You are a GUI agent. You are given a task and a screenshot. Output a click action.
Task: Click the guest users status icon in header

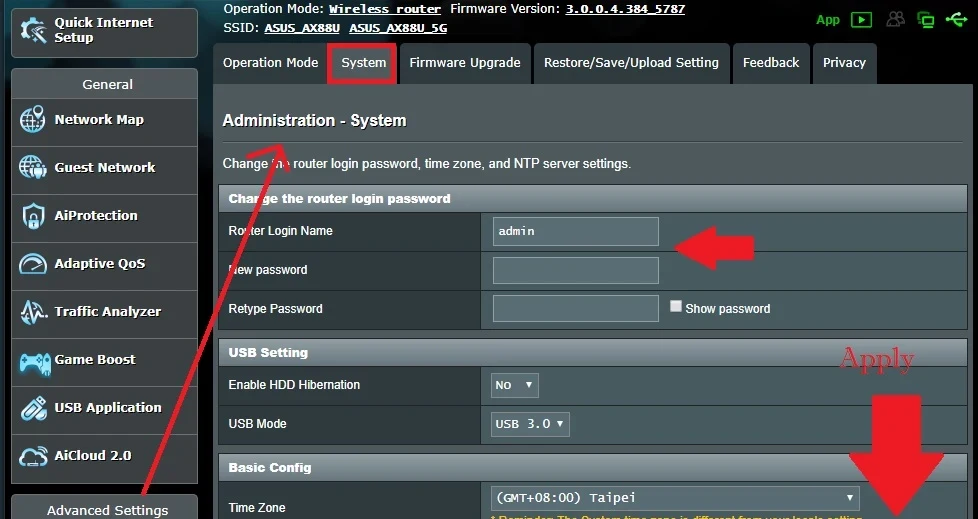tap(895, 19)
